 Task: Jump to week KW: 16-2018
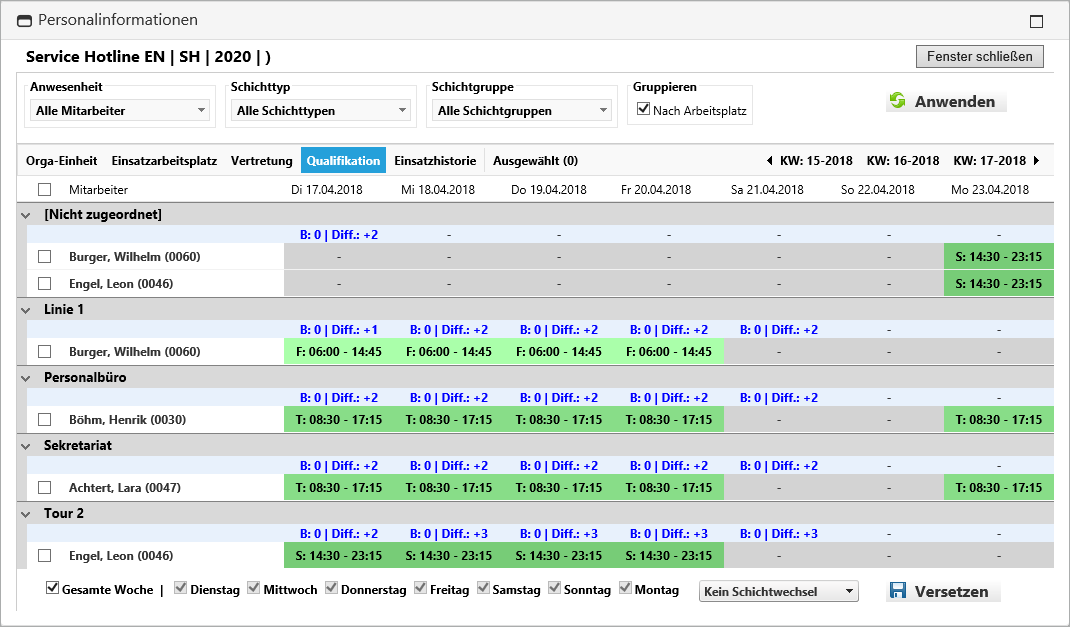903,161
